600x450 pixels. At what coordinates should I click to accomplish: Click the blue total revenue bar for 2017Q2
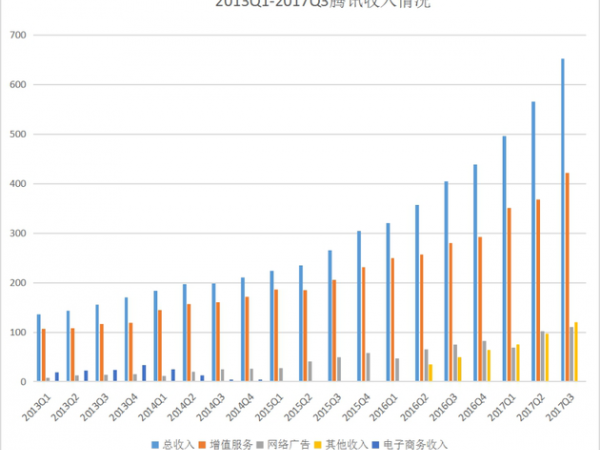(533, 241)
